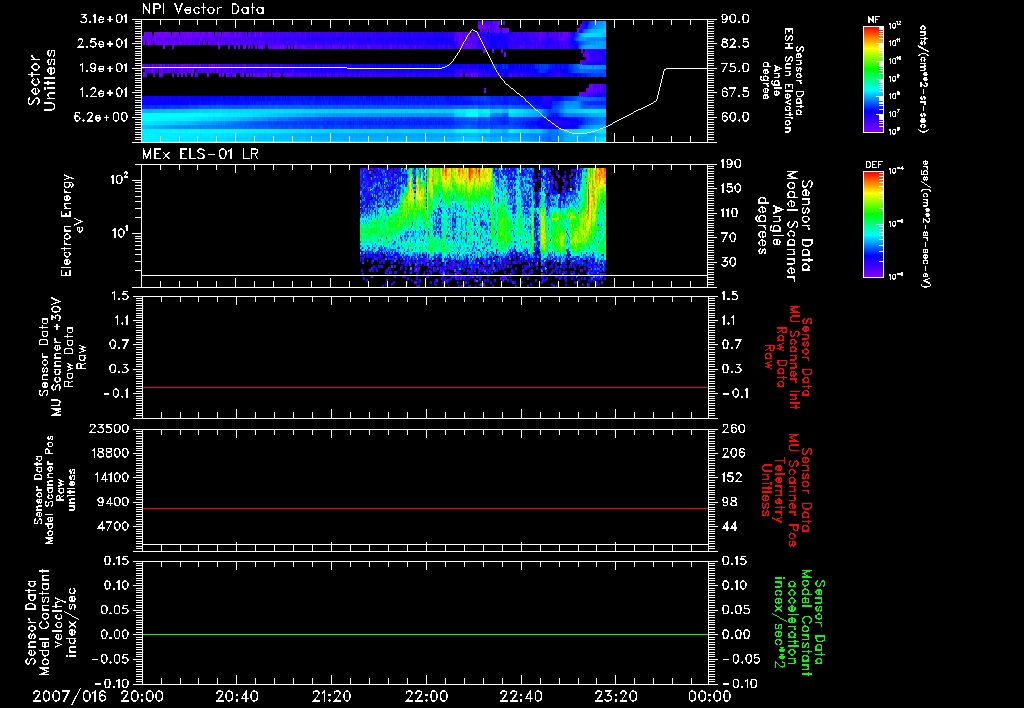Click the 'ESH Sun Elevation Angle' axis label
Screen dimensions: 1024x708
point(783,80)
